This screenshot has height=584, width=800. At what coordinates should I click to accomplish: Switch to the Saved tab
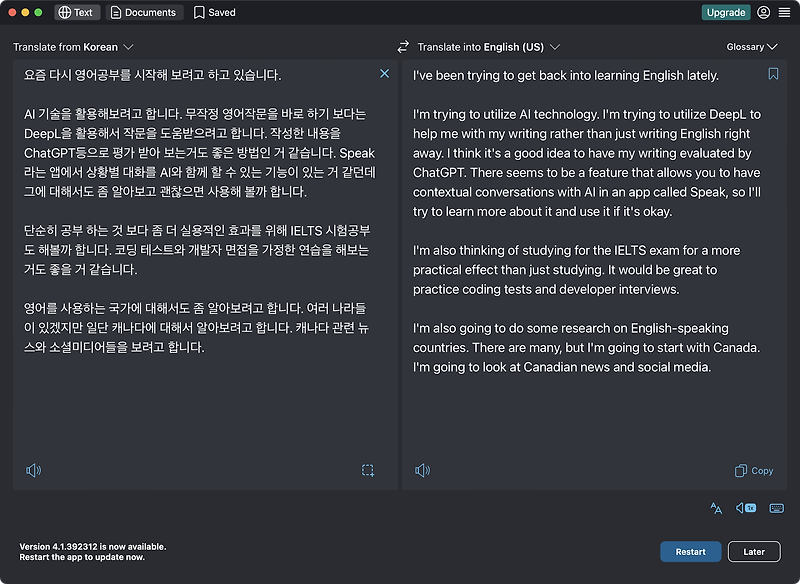pos(215,12)
